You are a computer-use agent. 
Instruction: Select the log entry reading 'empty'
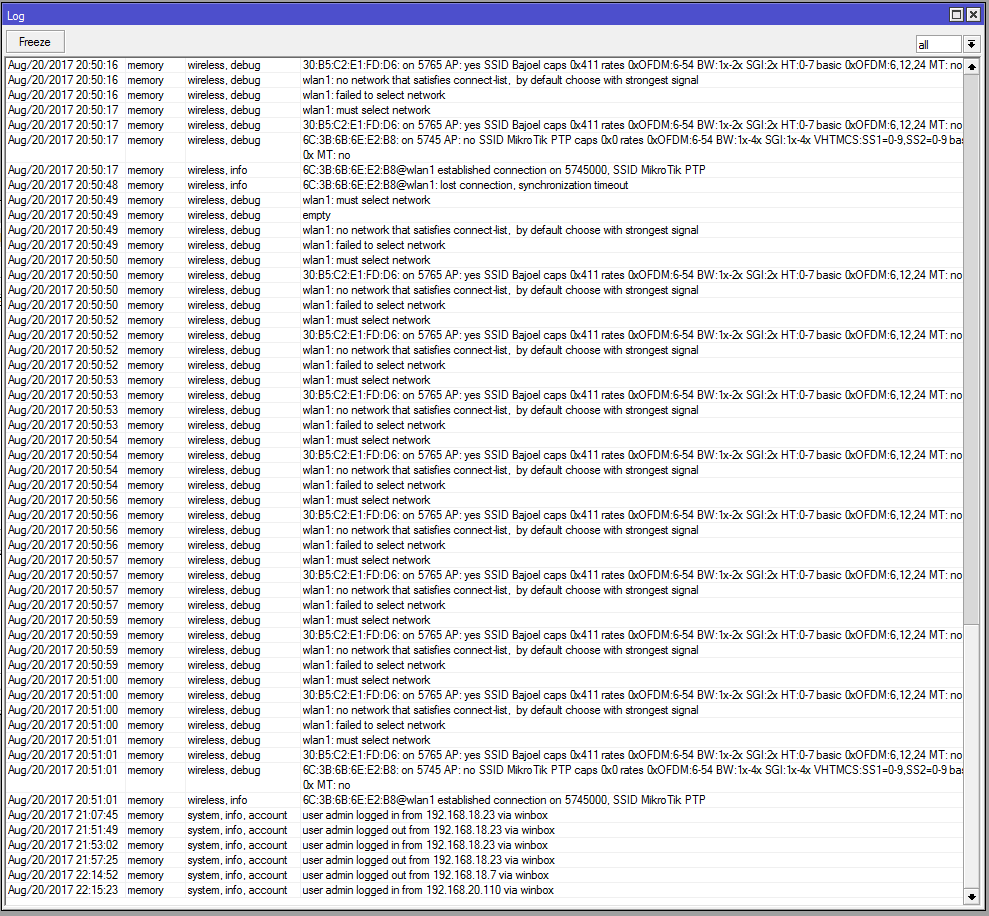tap(484, 215)
